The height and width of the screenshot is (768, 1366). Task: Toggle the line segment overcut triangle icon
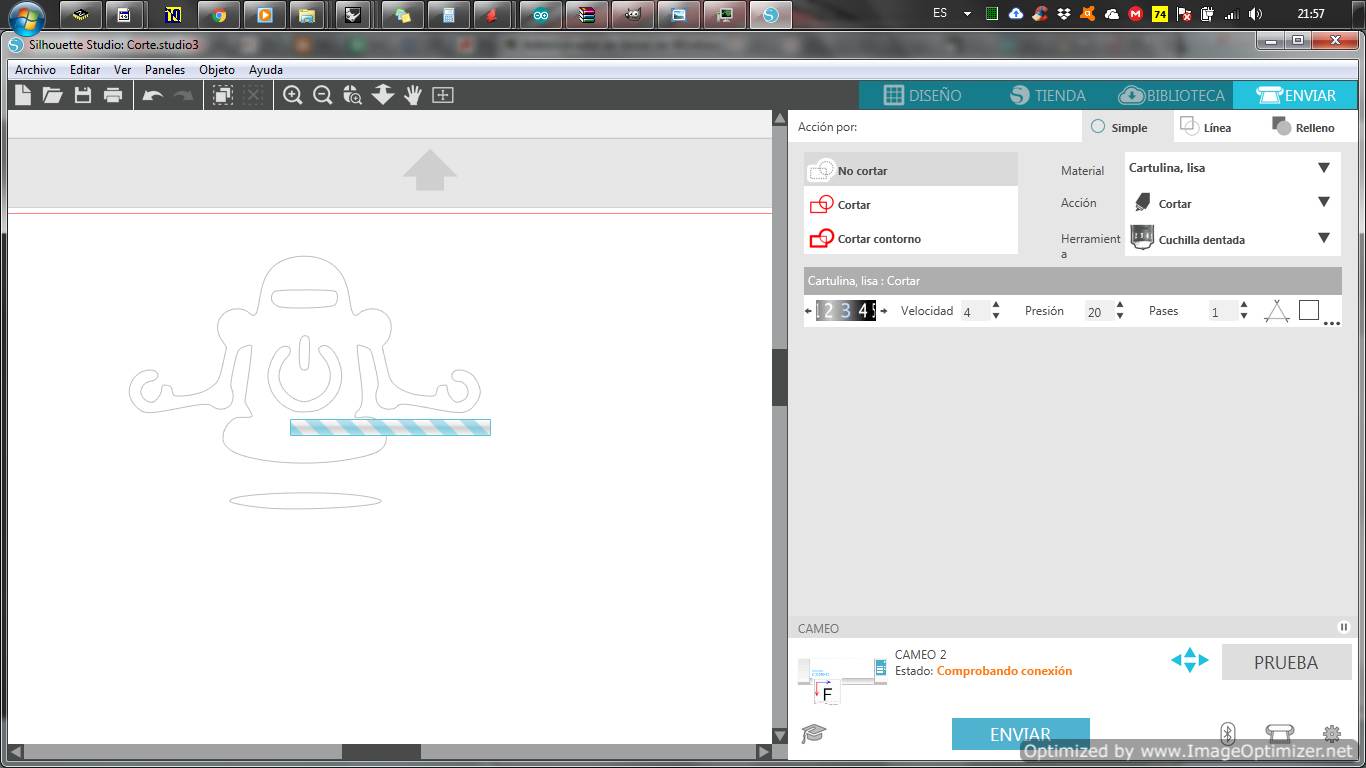click(x=1277, y=311)
